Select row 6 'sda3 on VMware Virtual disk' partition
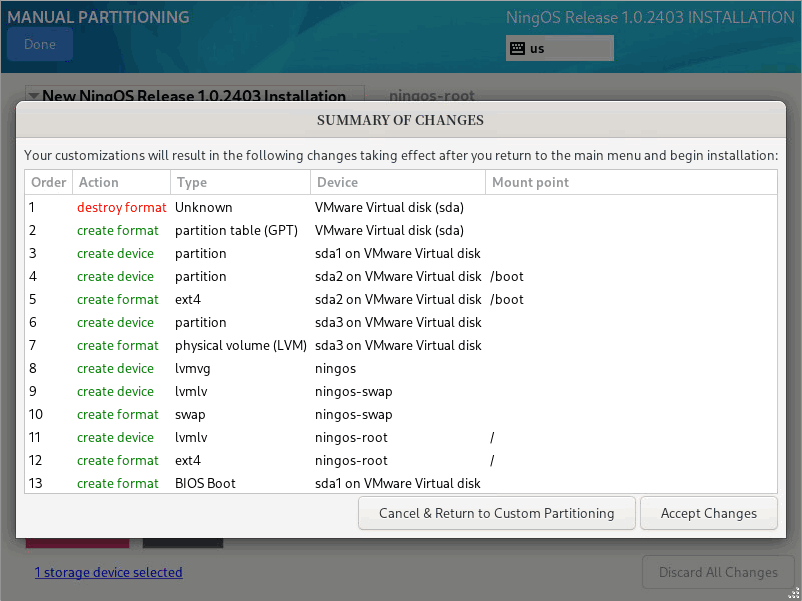The height and width of the screenshot is (601, 802). tap(398, 322)
